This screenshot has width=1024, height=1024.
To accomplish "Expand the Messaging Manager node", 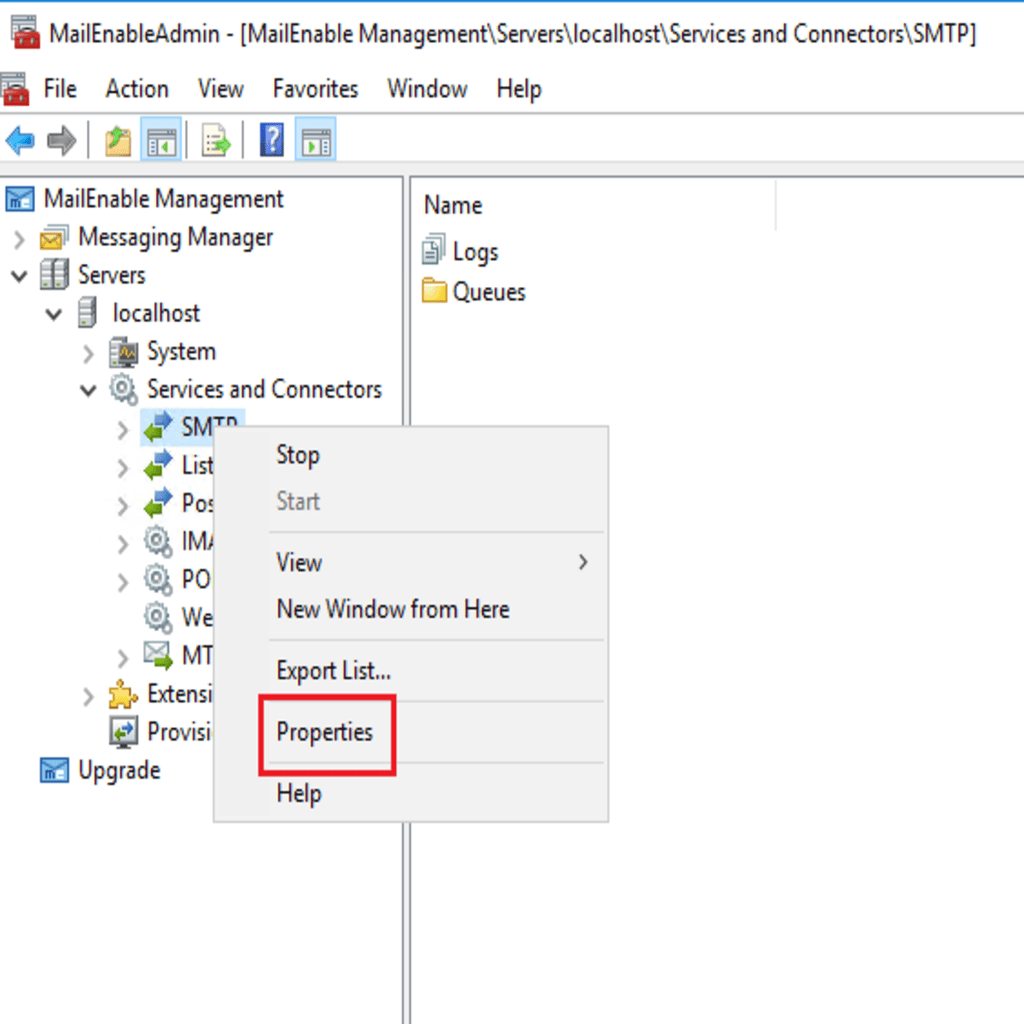I will click(x=19, y=240).
